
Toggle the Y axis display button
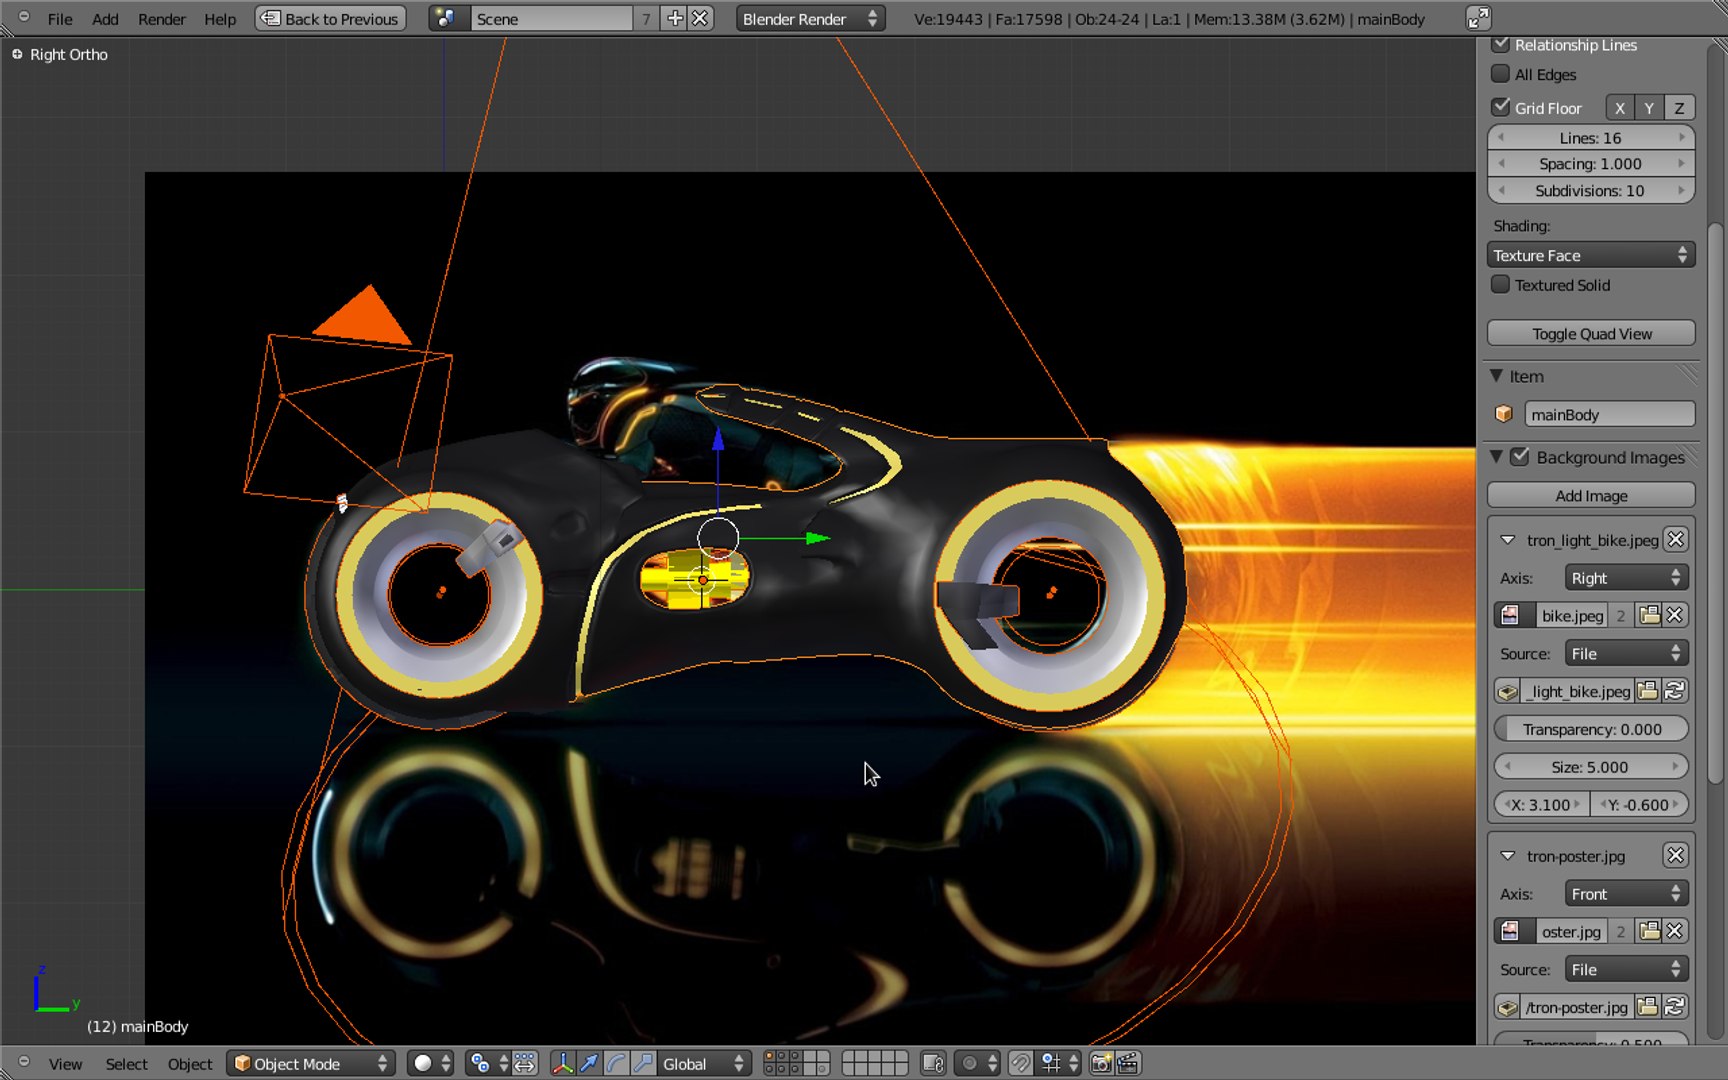[x=1649, y=108]
